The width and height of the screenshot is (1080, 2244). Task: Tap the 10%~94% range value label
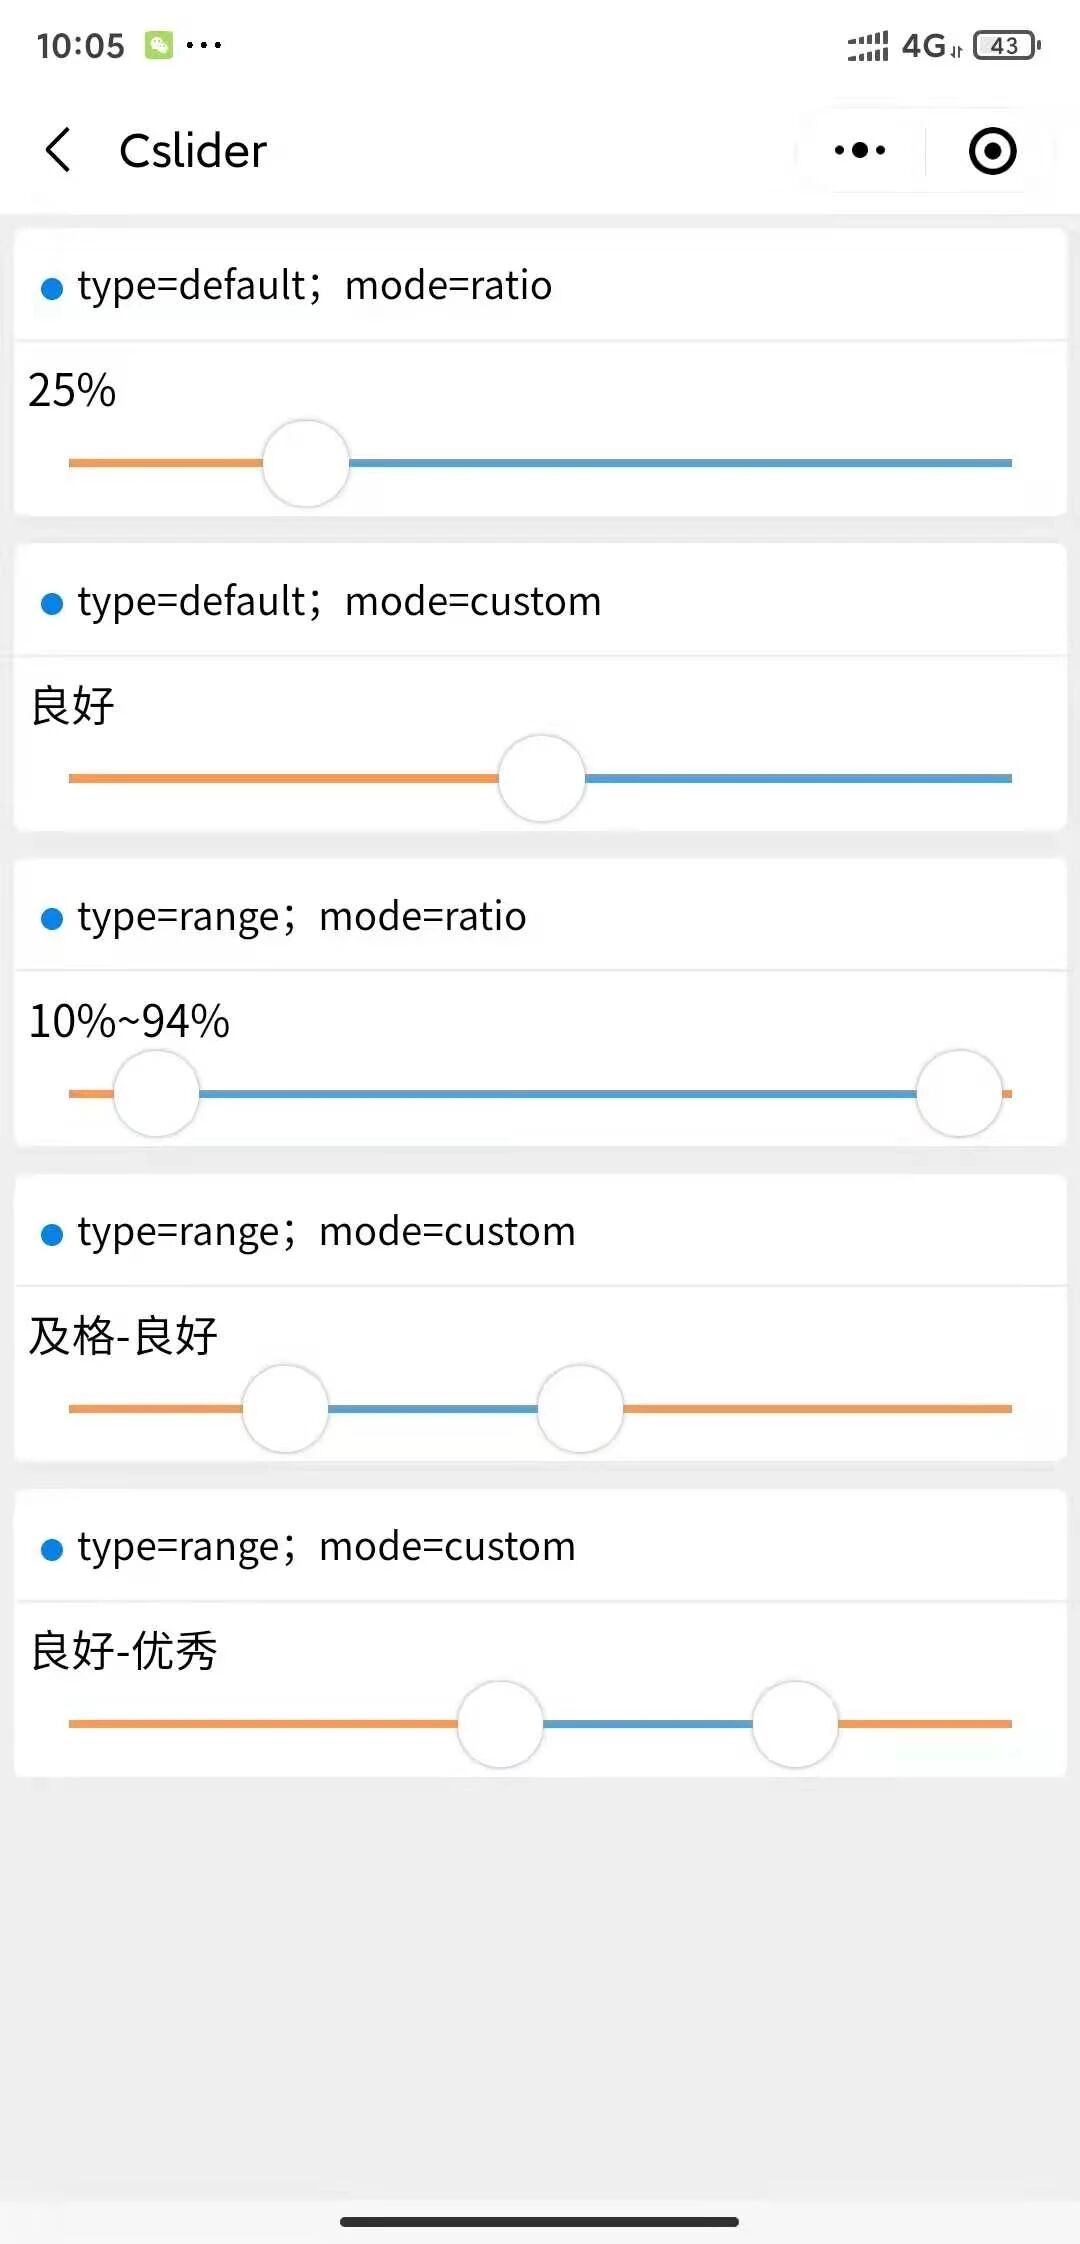pyautogui.click(x=130, y=1021)
